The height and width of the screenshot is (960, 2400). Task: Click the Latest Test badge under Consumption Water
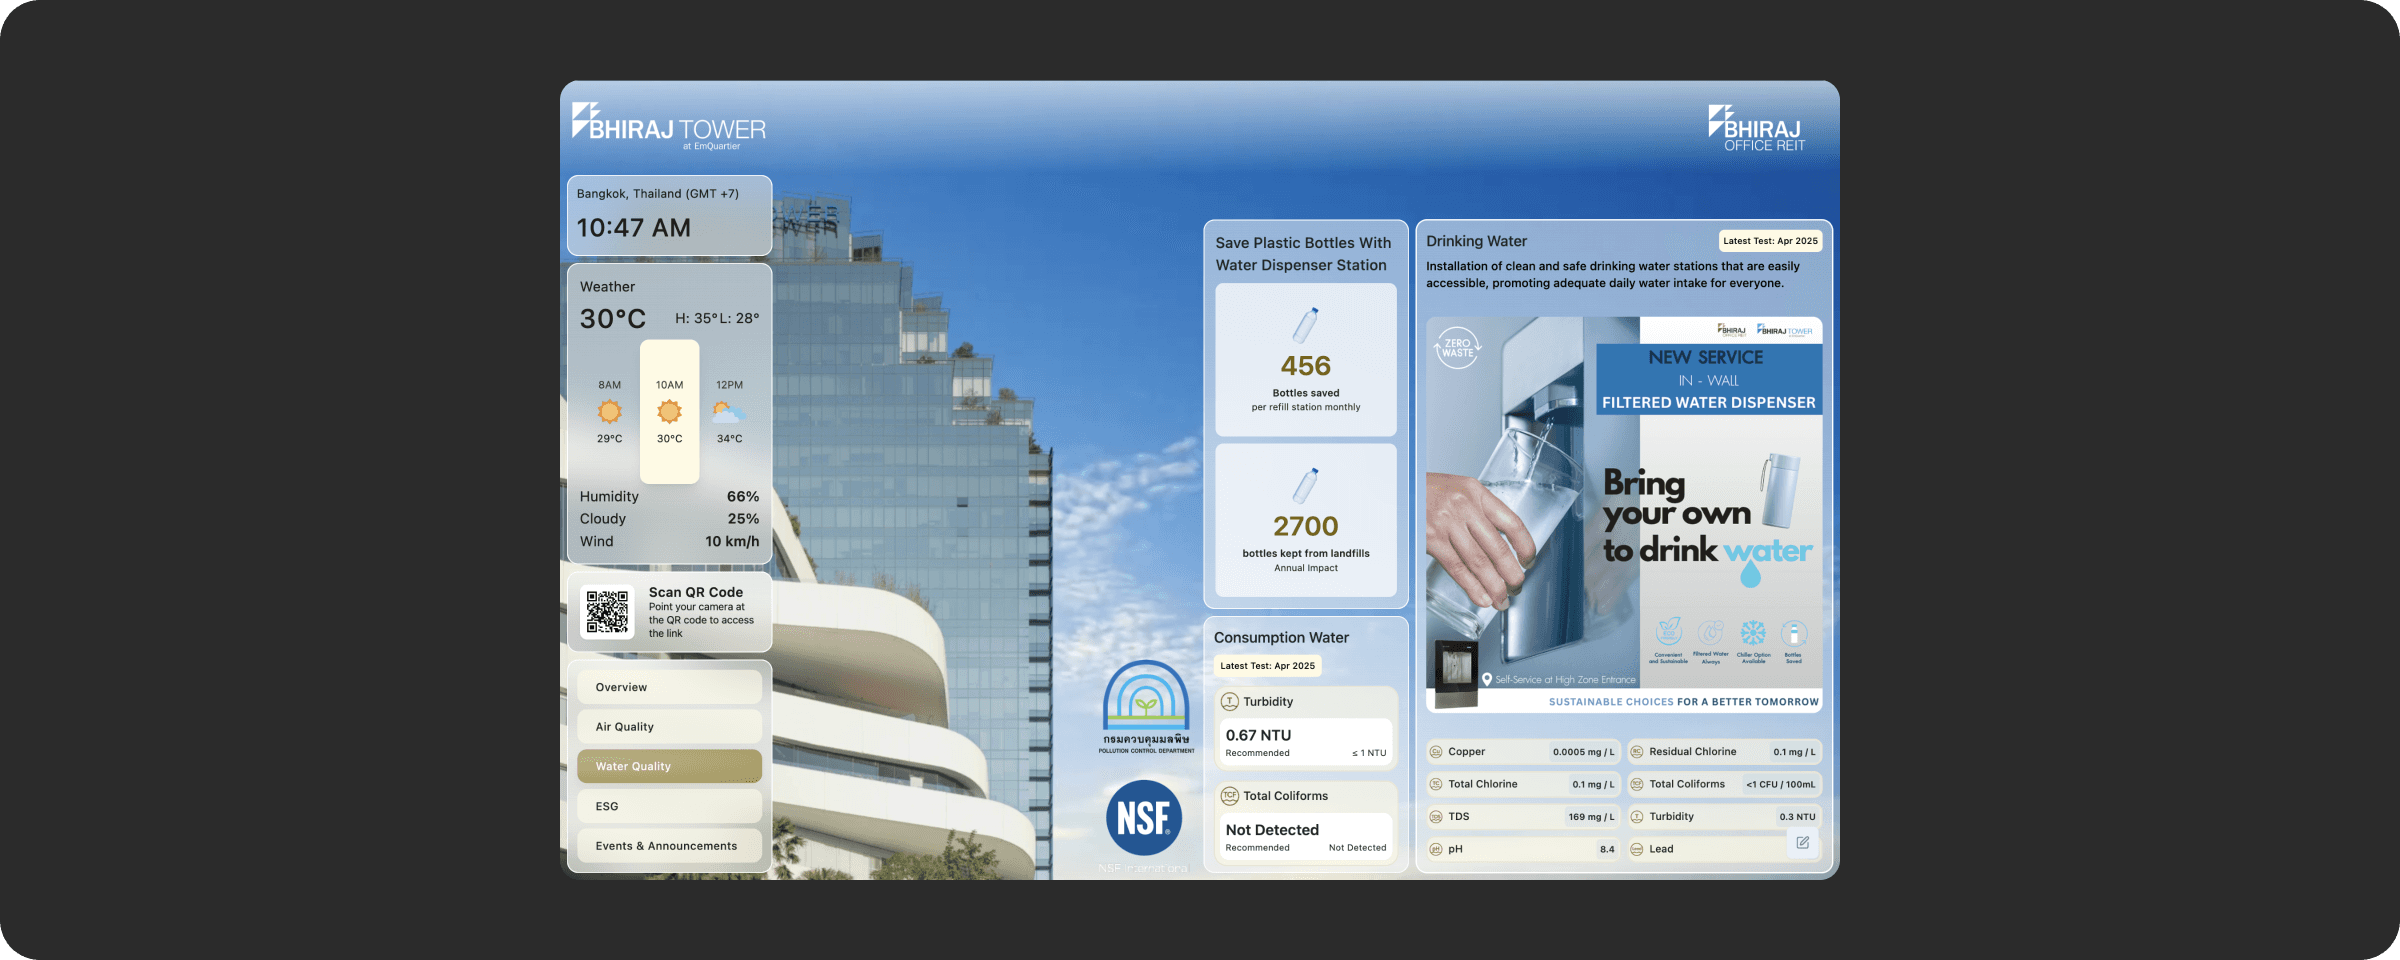click(x=1267, y=666)
